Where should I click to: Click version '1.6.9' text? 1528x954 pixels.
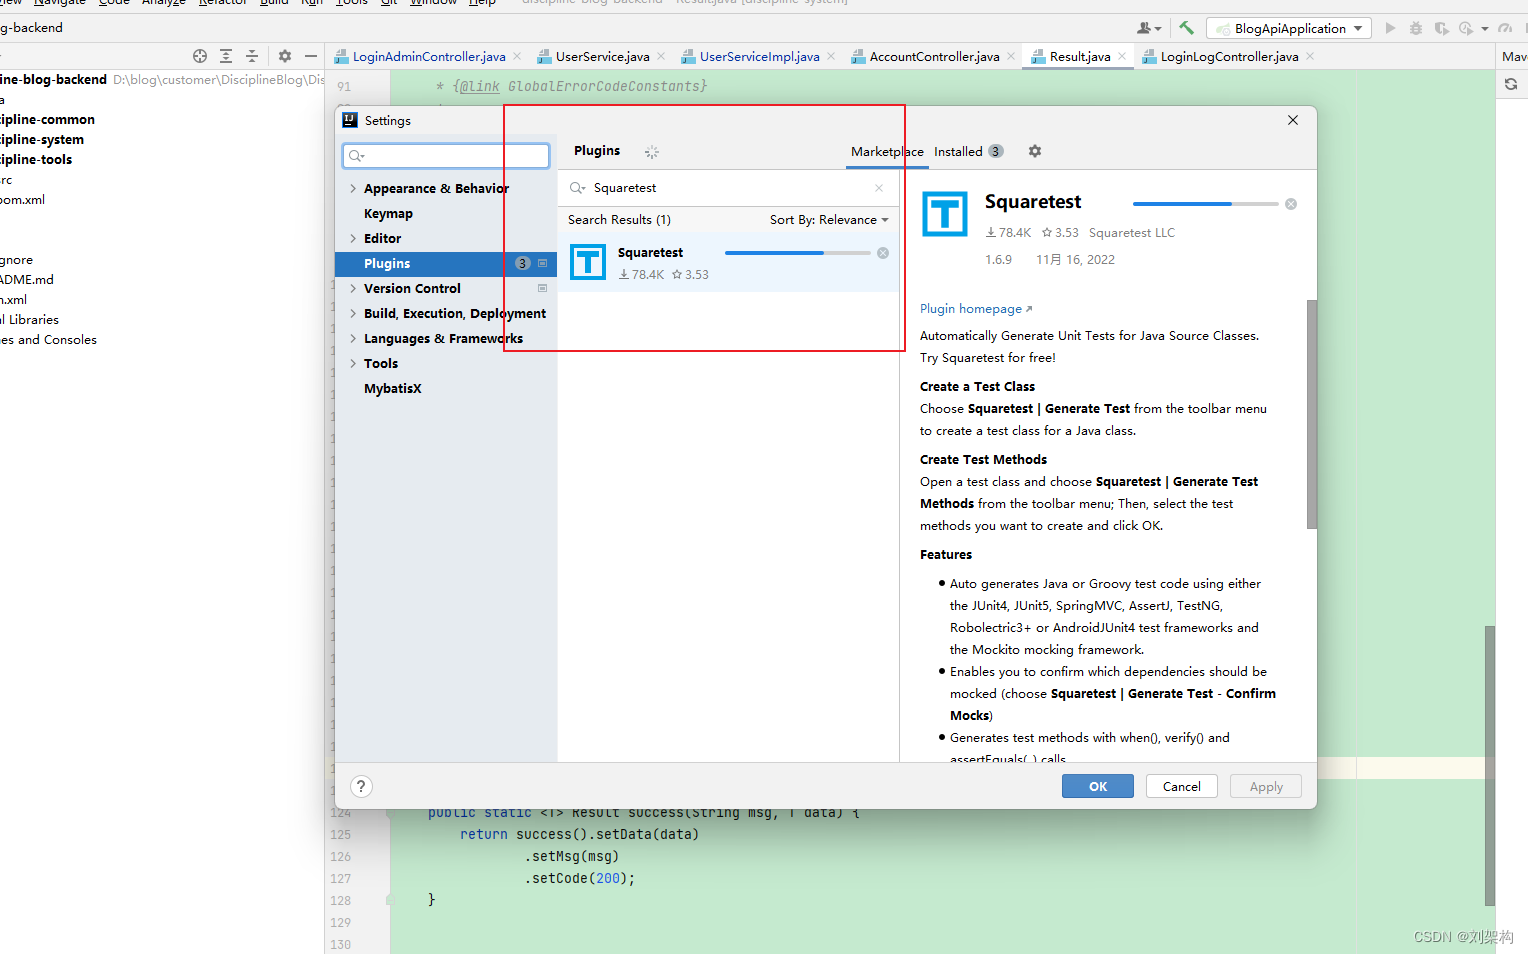pos(998,259)
